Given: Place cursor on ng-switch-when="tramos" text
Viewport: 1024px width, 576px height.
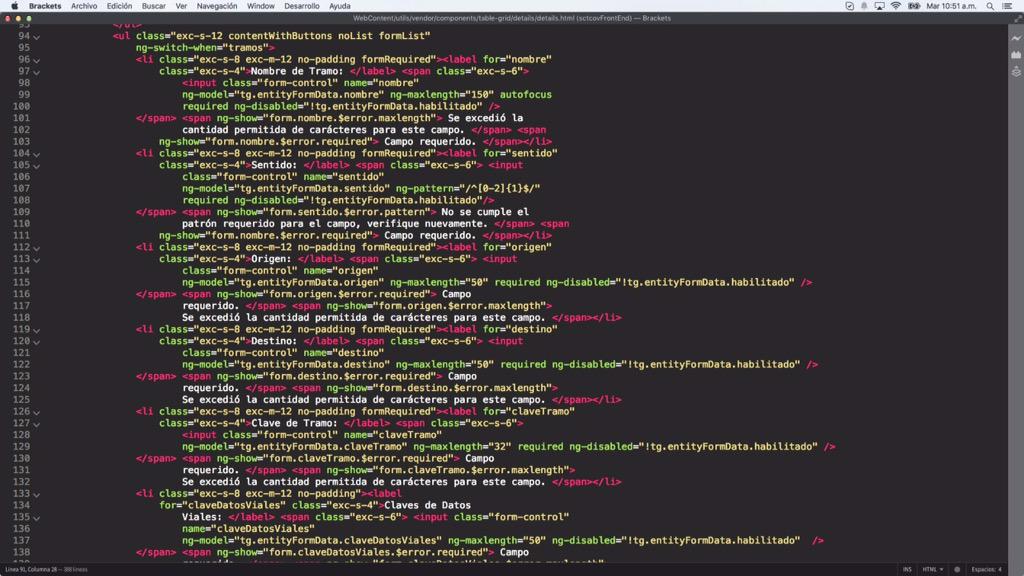Looking at the screenshot, I should tap(205, 48).
